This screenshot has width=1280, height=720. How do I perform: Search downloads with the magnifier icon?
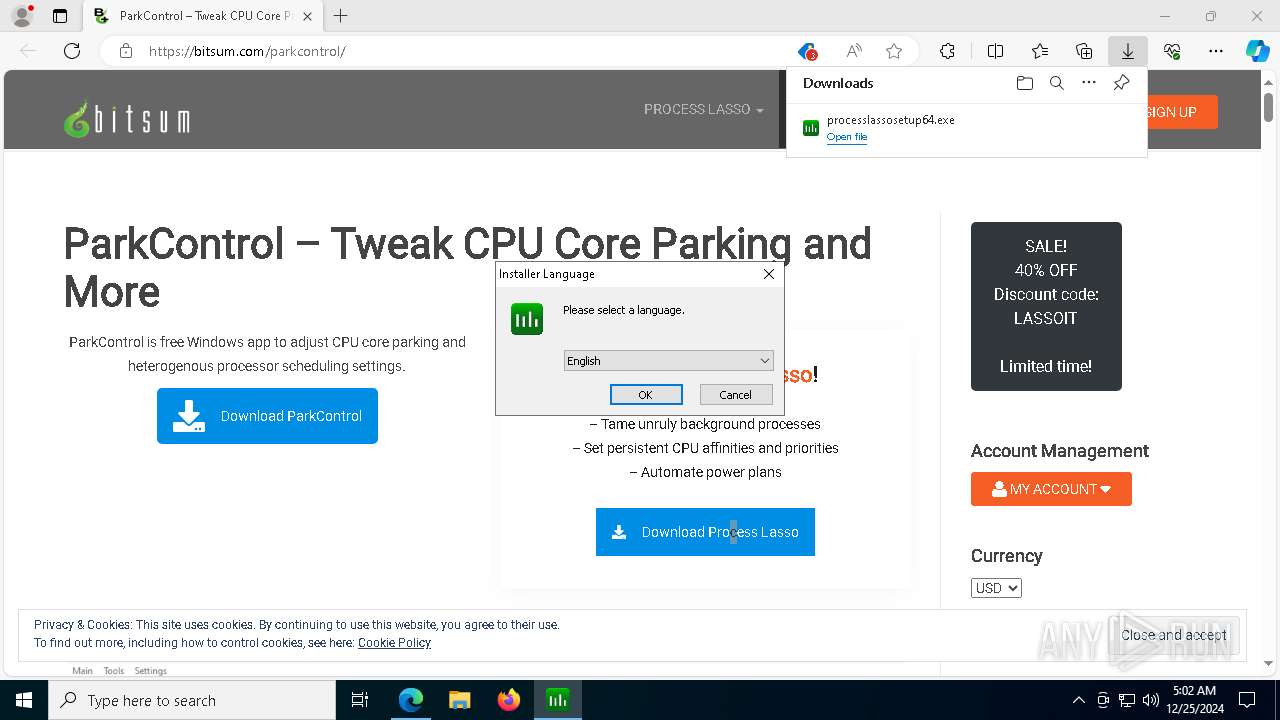[1056, 83]
